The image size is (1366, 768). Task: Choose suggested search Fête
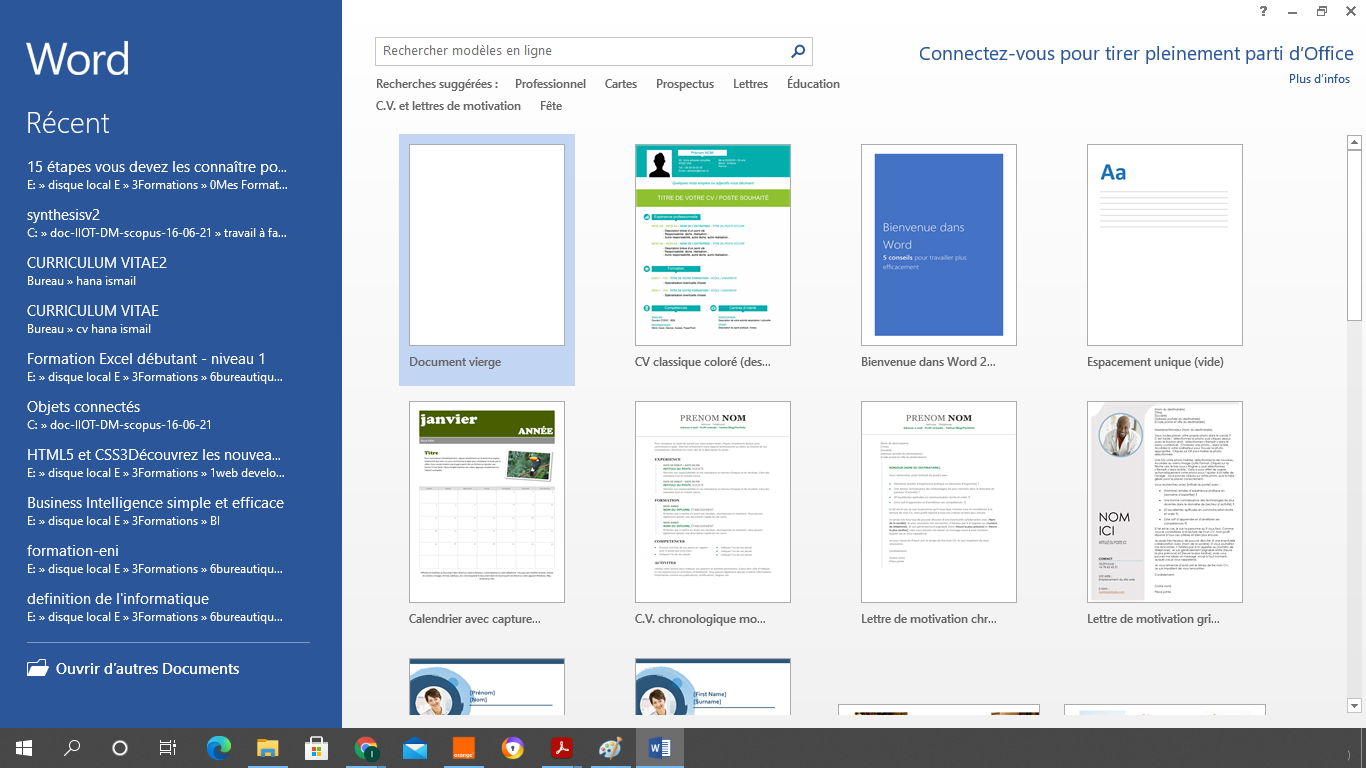tap(551, 106)
